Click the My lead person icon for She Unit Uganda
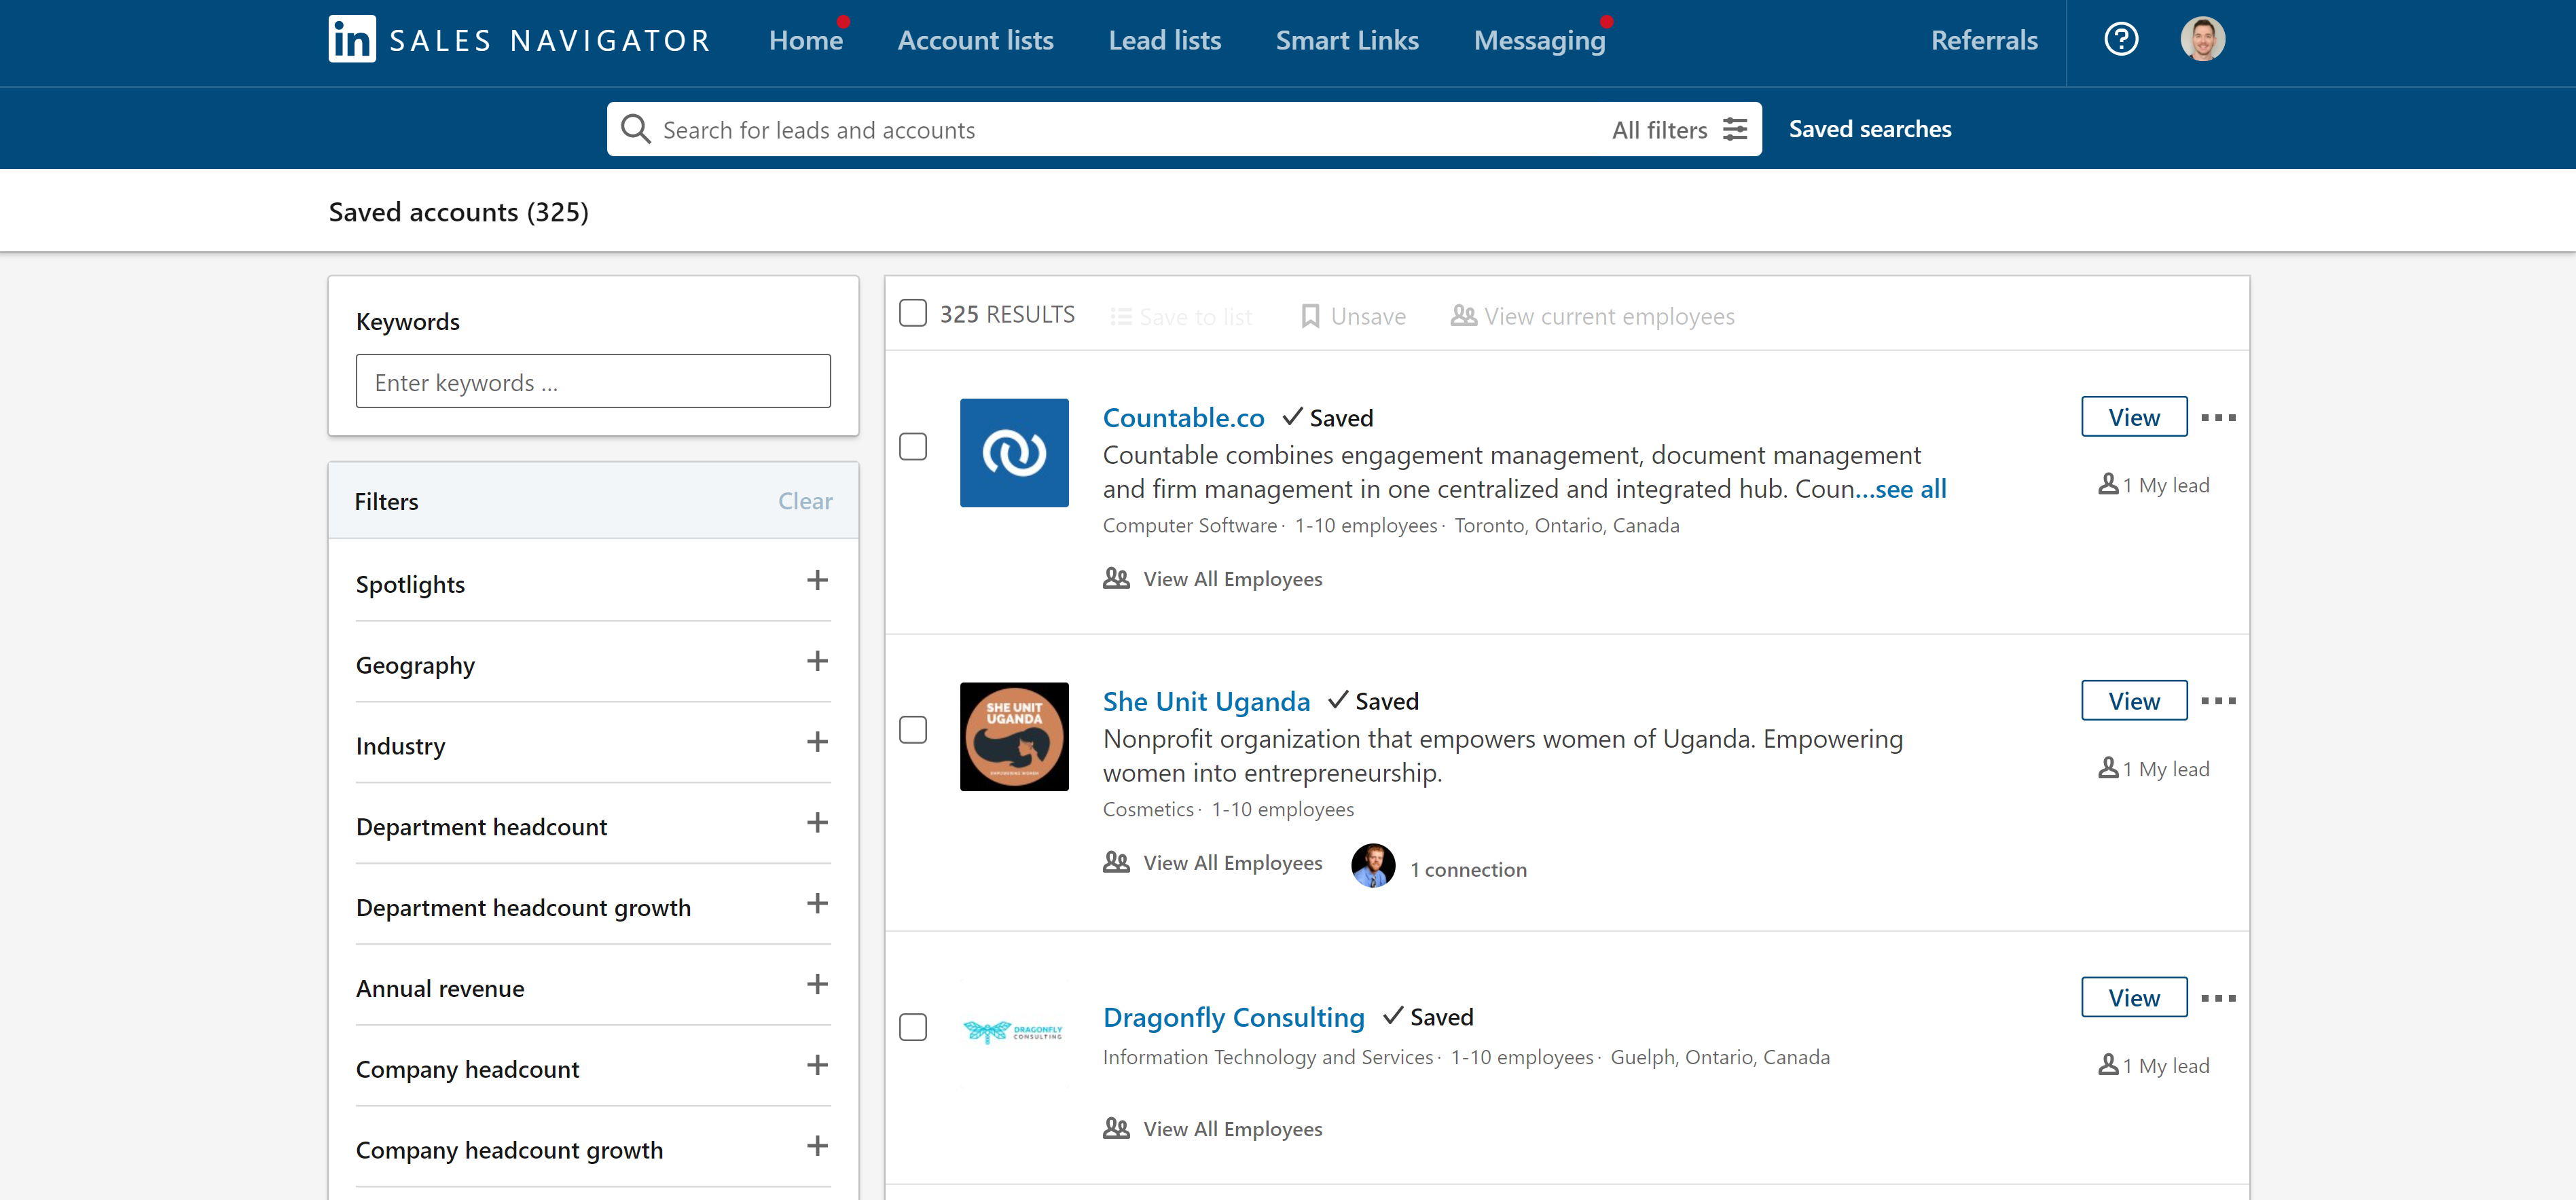 click(2108, 768)
